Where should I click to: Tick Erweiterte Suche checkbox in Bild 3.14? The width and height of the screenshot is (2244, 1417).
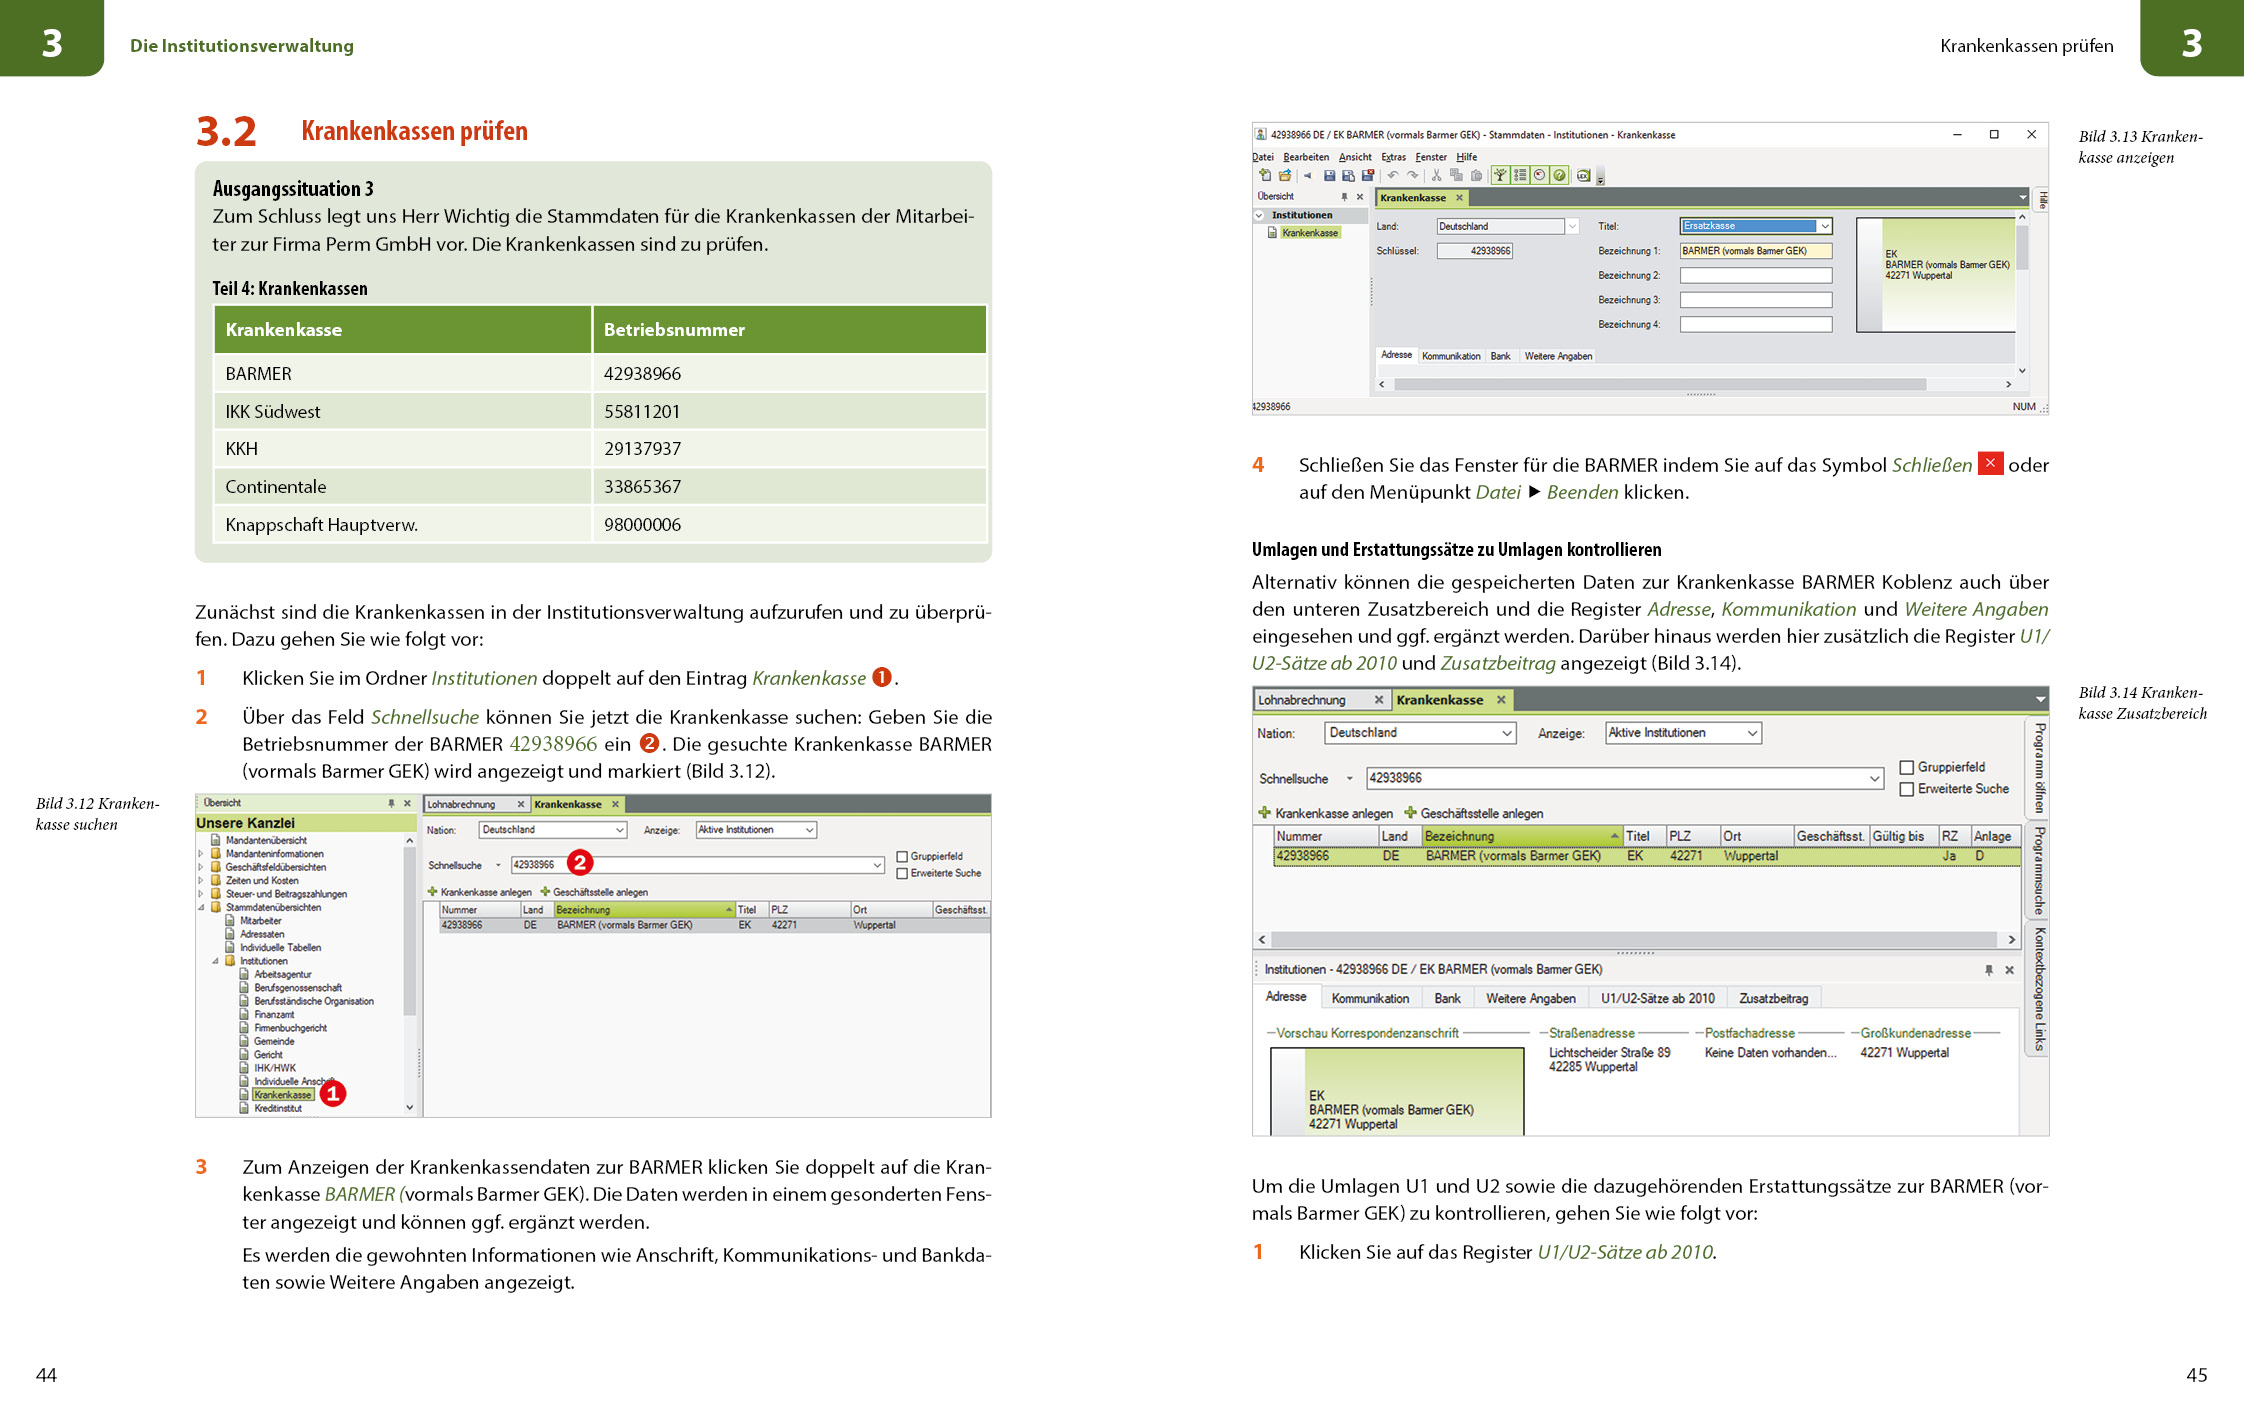point(1906,789)
